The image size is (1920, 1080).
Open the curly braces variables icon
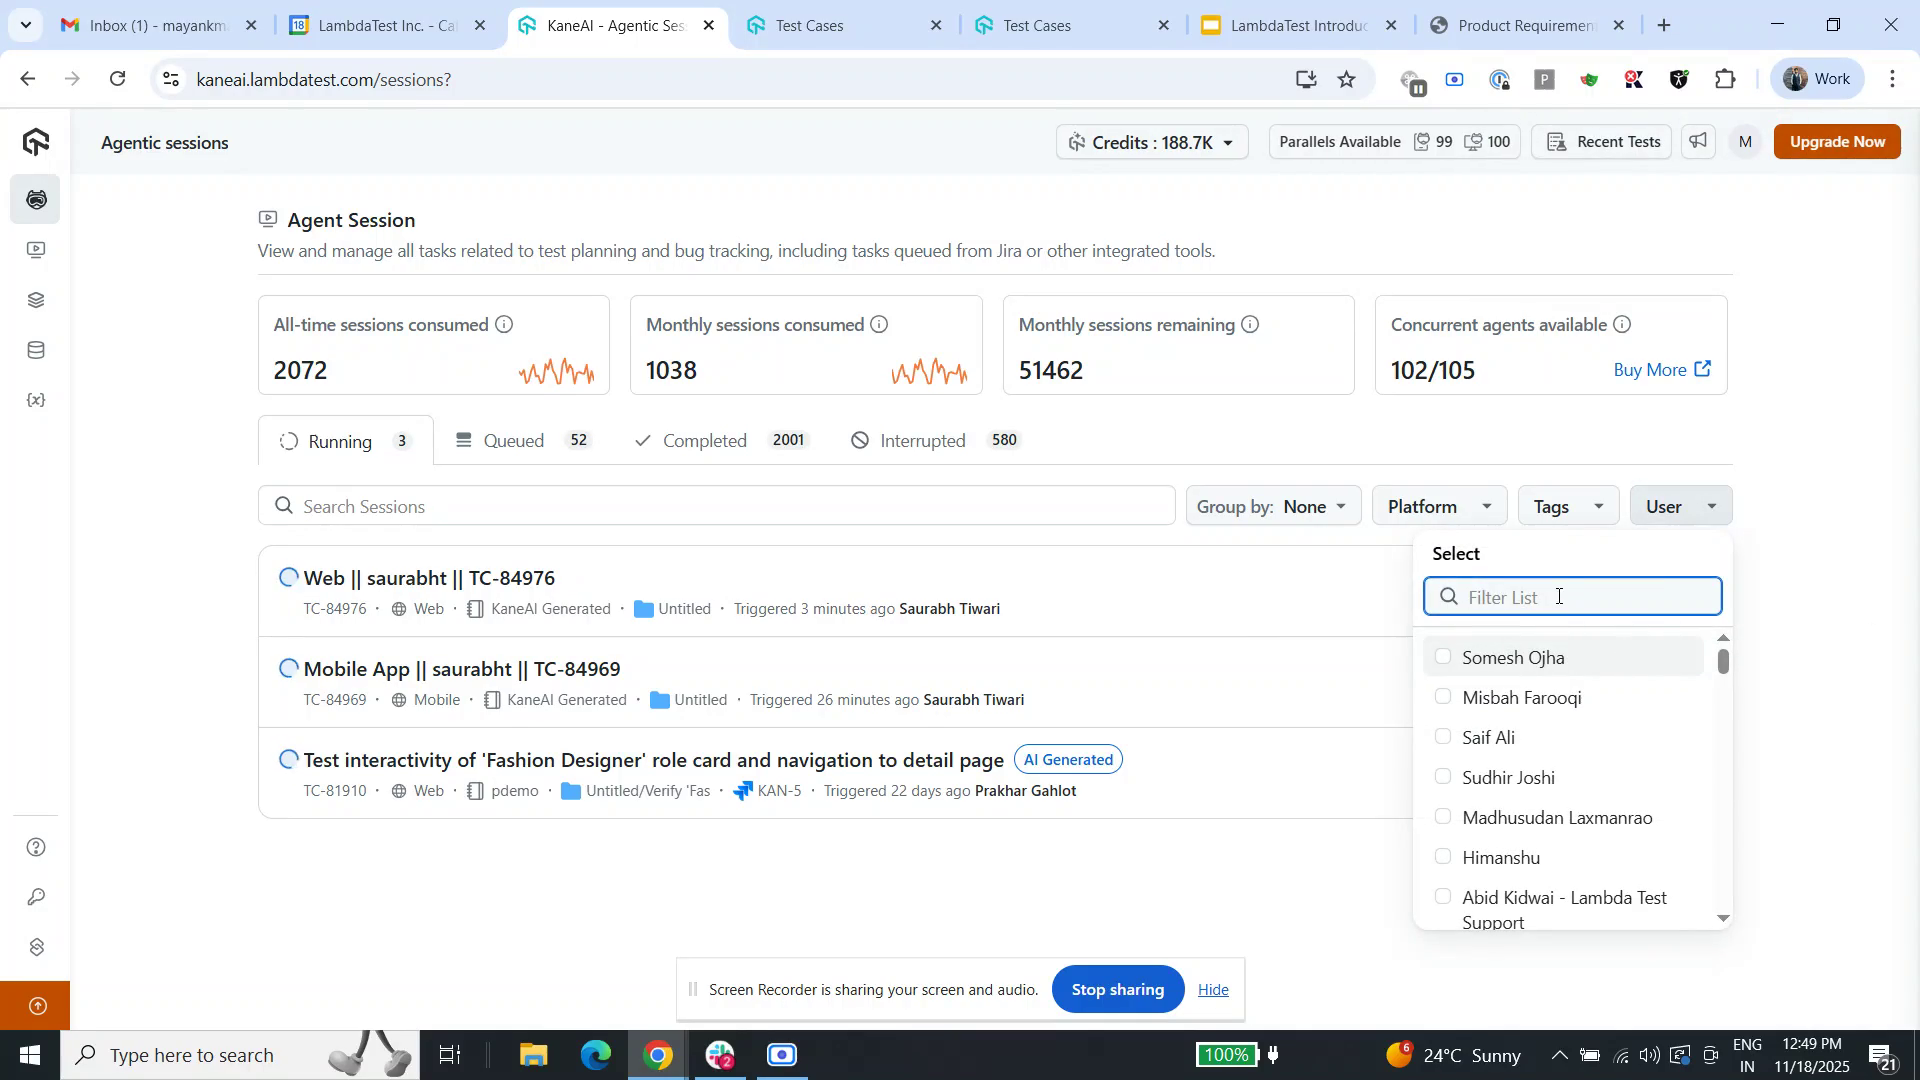coord(36,400)
